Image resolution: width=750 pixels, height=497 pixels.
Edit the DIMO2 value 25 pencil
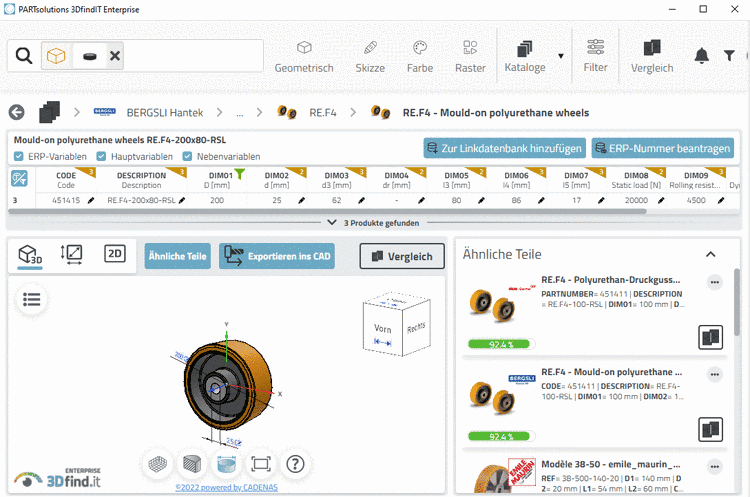(301, 200)
